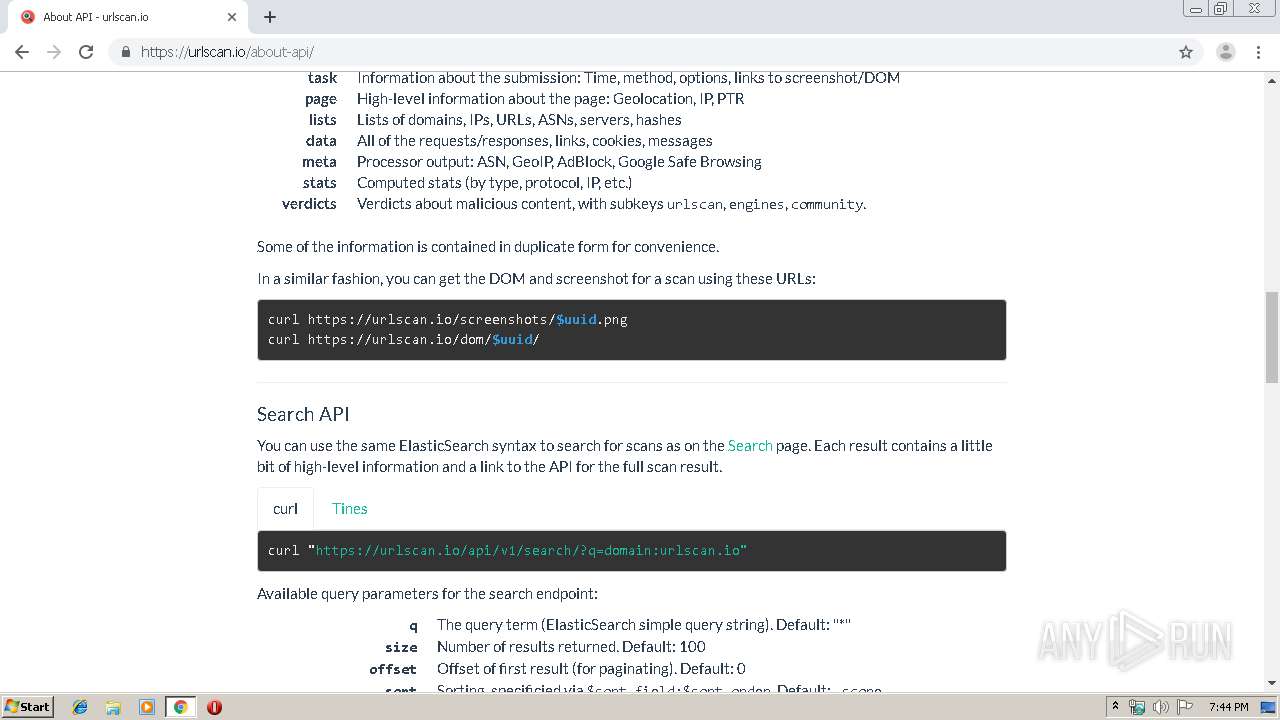Open the Chrome three-dot menu

pyautogui.click(x=1258, y=52)
